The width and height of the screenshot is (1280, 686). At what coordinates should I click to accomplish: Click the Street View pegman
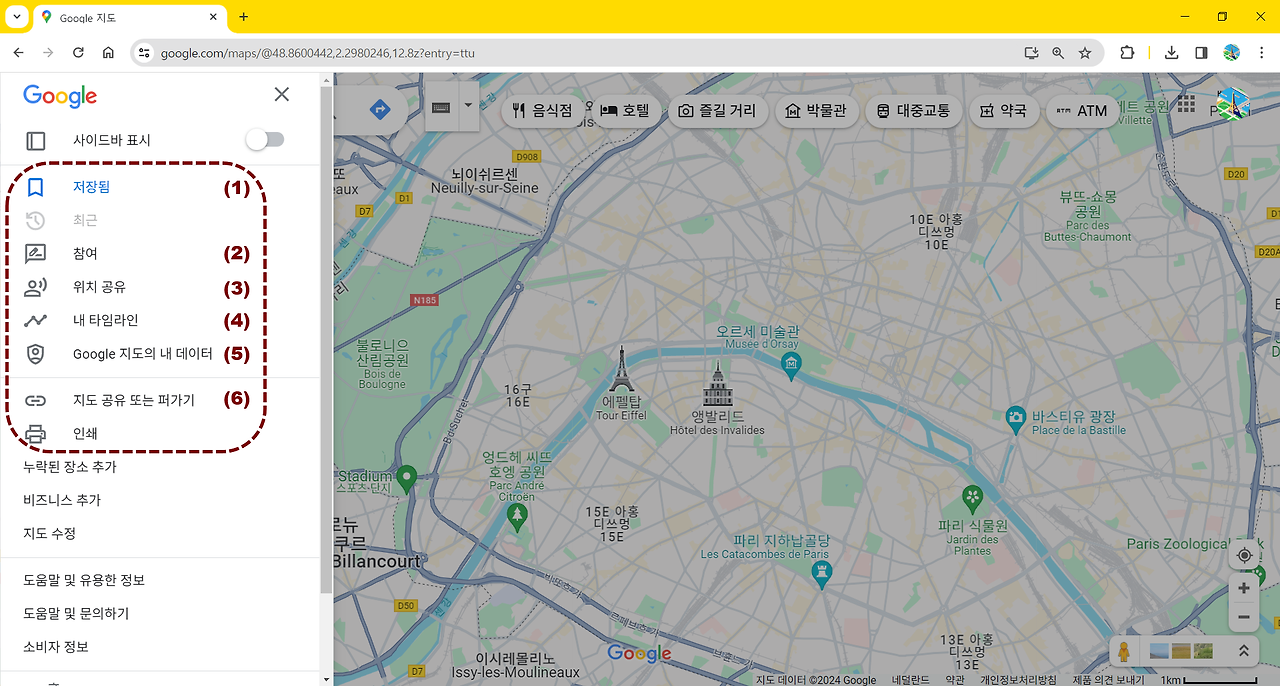point(1124,651)
